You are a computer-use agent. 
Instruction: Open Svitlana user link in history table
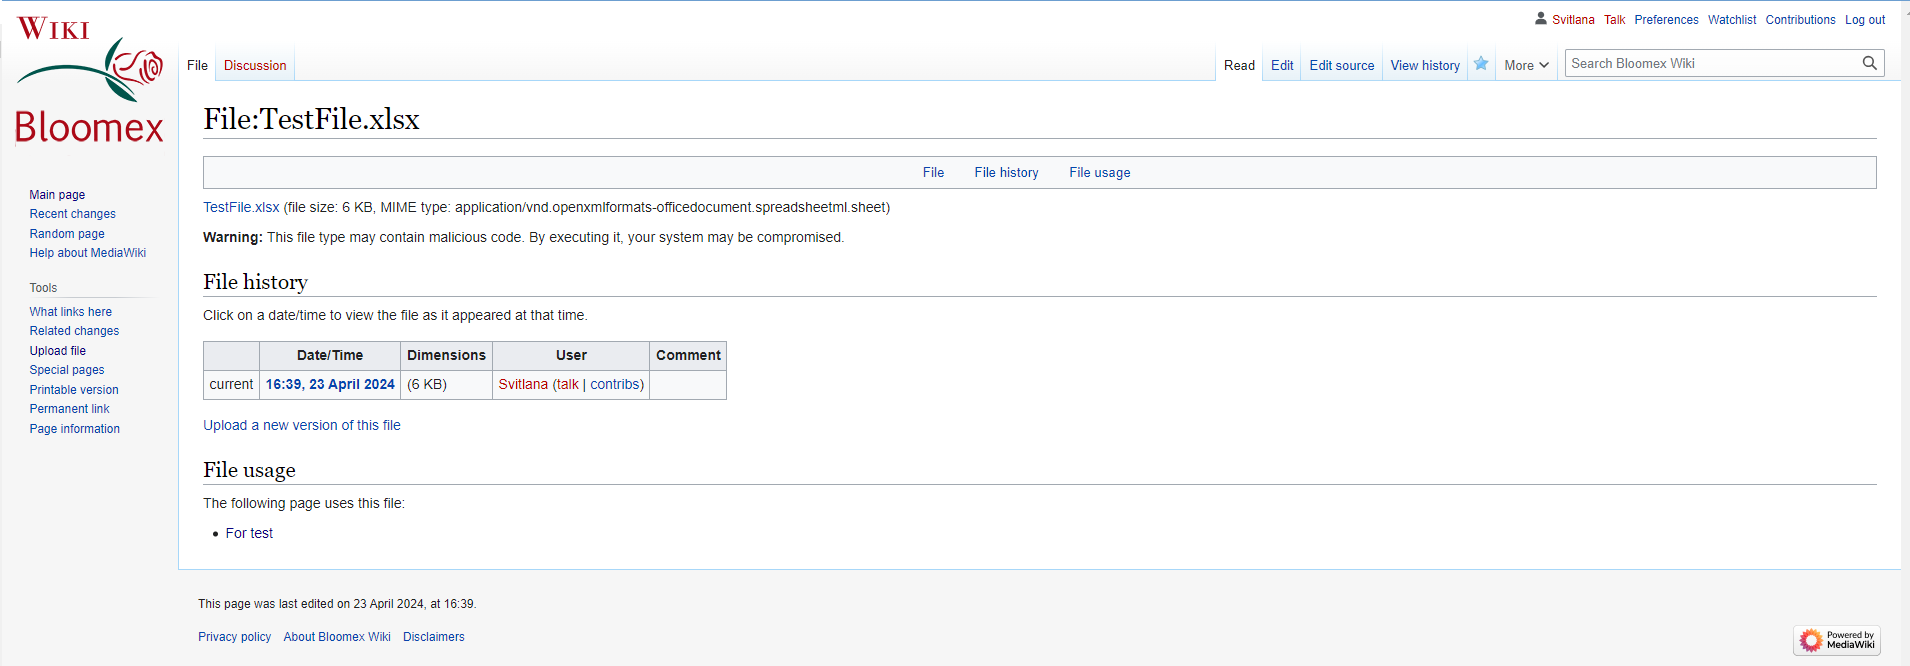(x=523, y=384)
